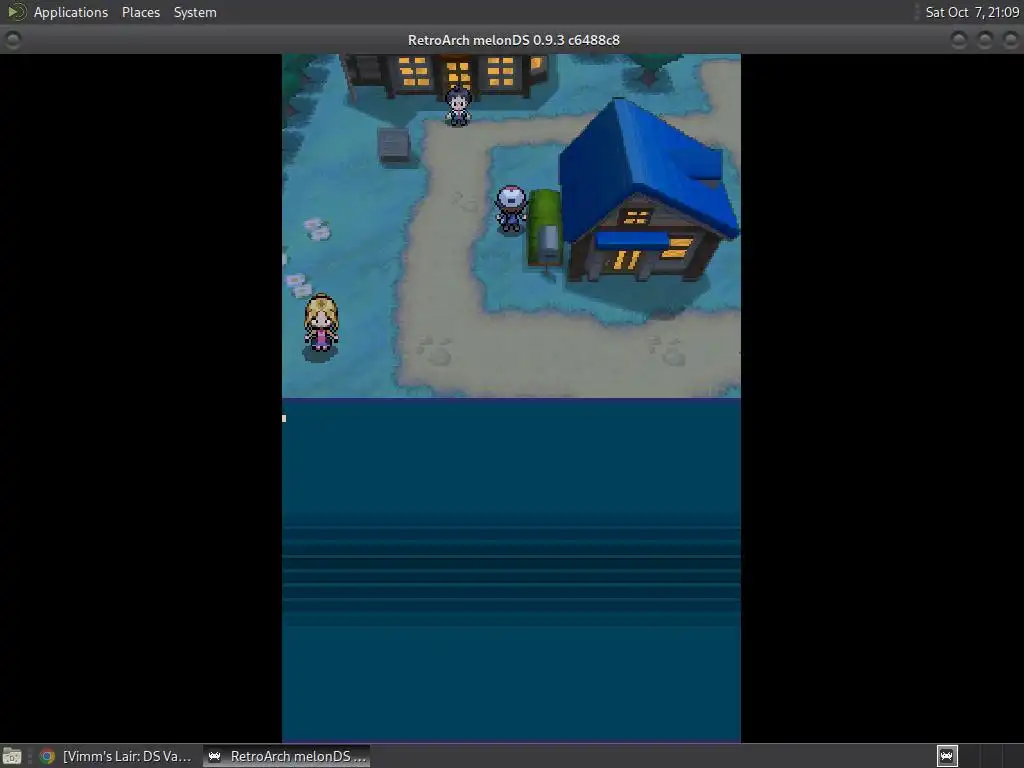This screenshot has height=768, width=1024.
Task: Open the Places menu
Action: [140, 12]
